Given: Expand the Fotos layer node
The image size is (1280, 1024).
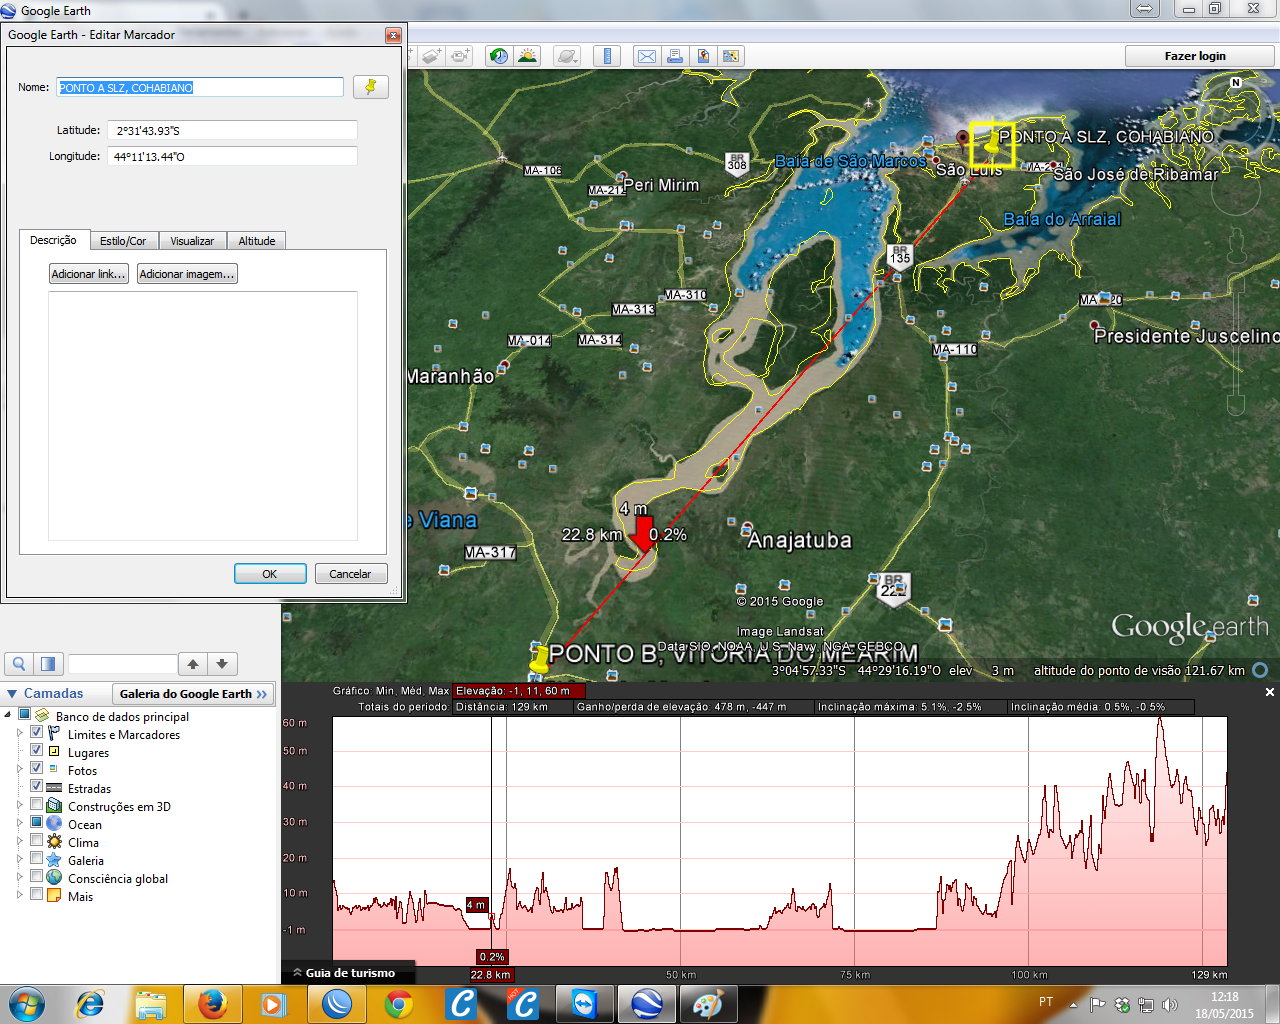Looking at the screenshot, I should tap(20, 770).
